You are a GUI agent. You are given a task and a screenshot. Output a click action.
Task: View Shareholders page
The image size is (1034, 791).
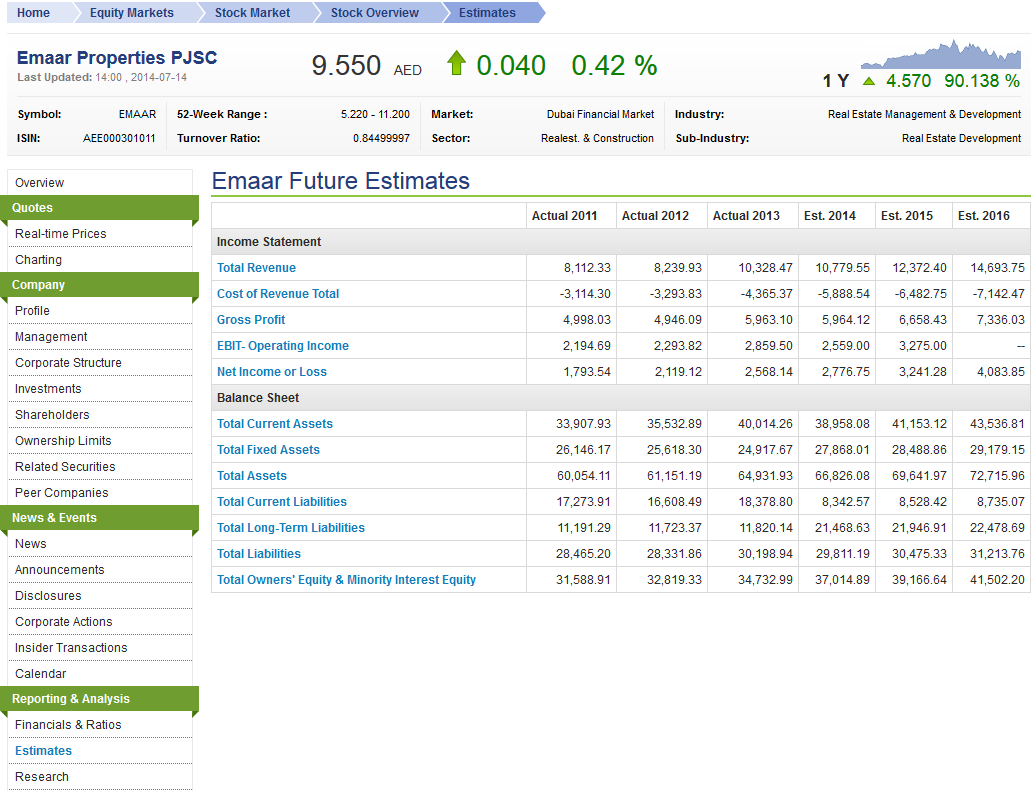(x=52, y=415)
